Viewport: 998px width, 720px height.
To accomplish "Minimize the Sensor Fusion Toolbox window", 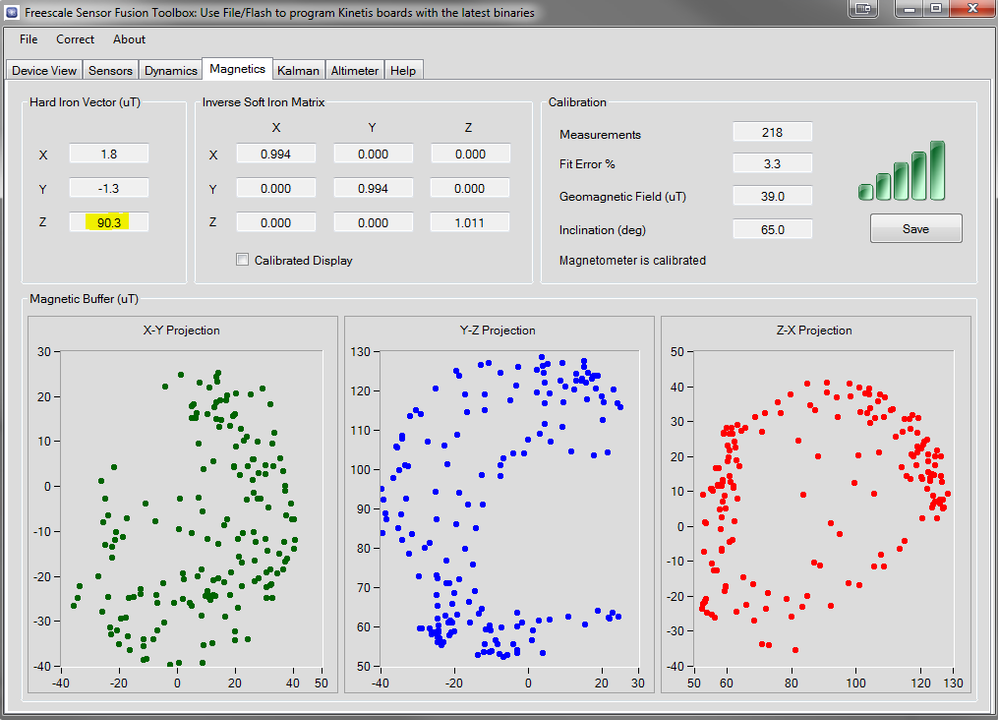I will (909, 9).
